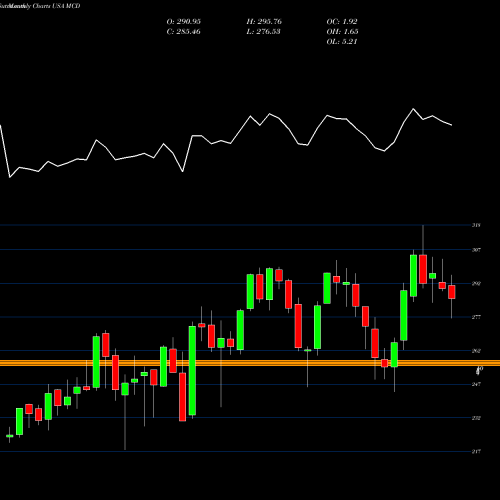500x500 pixels.
Task: Click the 292 price axis label
Action: pyautogui.click(x=476, y=284)
